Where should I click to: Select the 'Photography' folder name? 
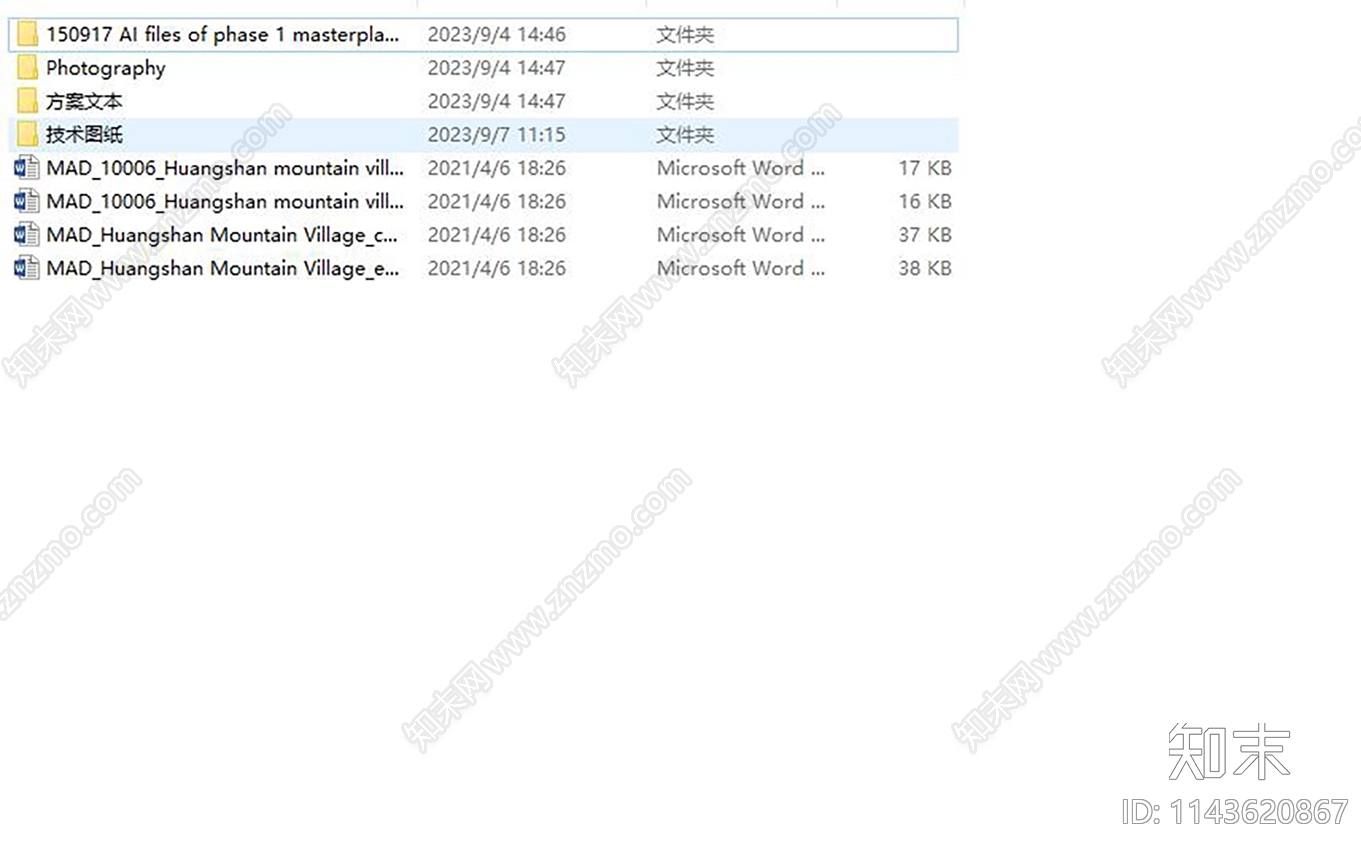(106, 68)
